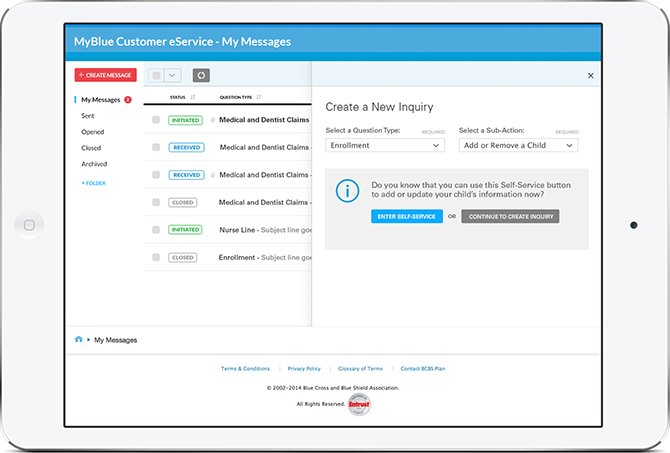Open the Sub-Action dropdown showing Add or Remove a Child
Image resolution: width=670 pixels, height=453 pixels.
pyautogui.click(x=518, y=145)
